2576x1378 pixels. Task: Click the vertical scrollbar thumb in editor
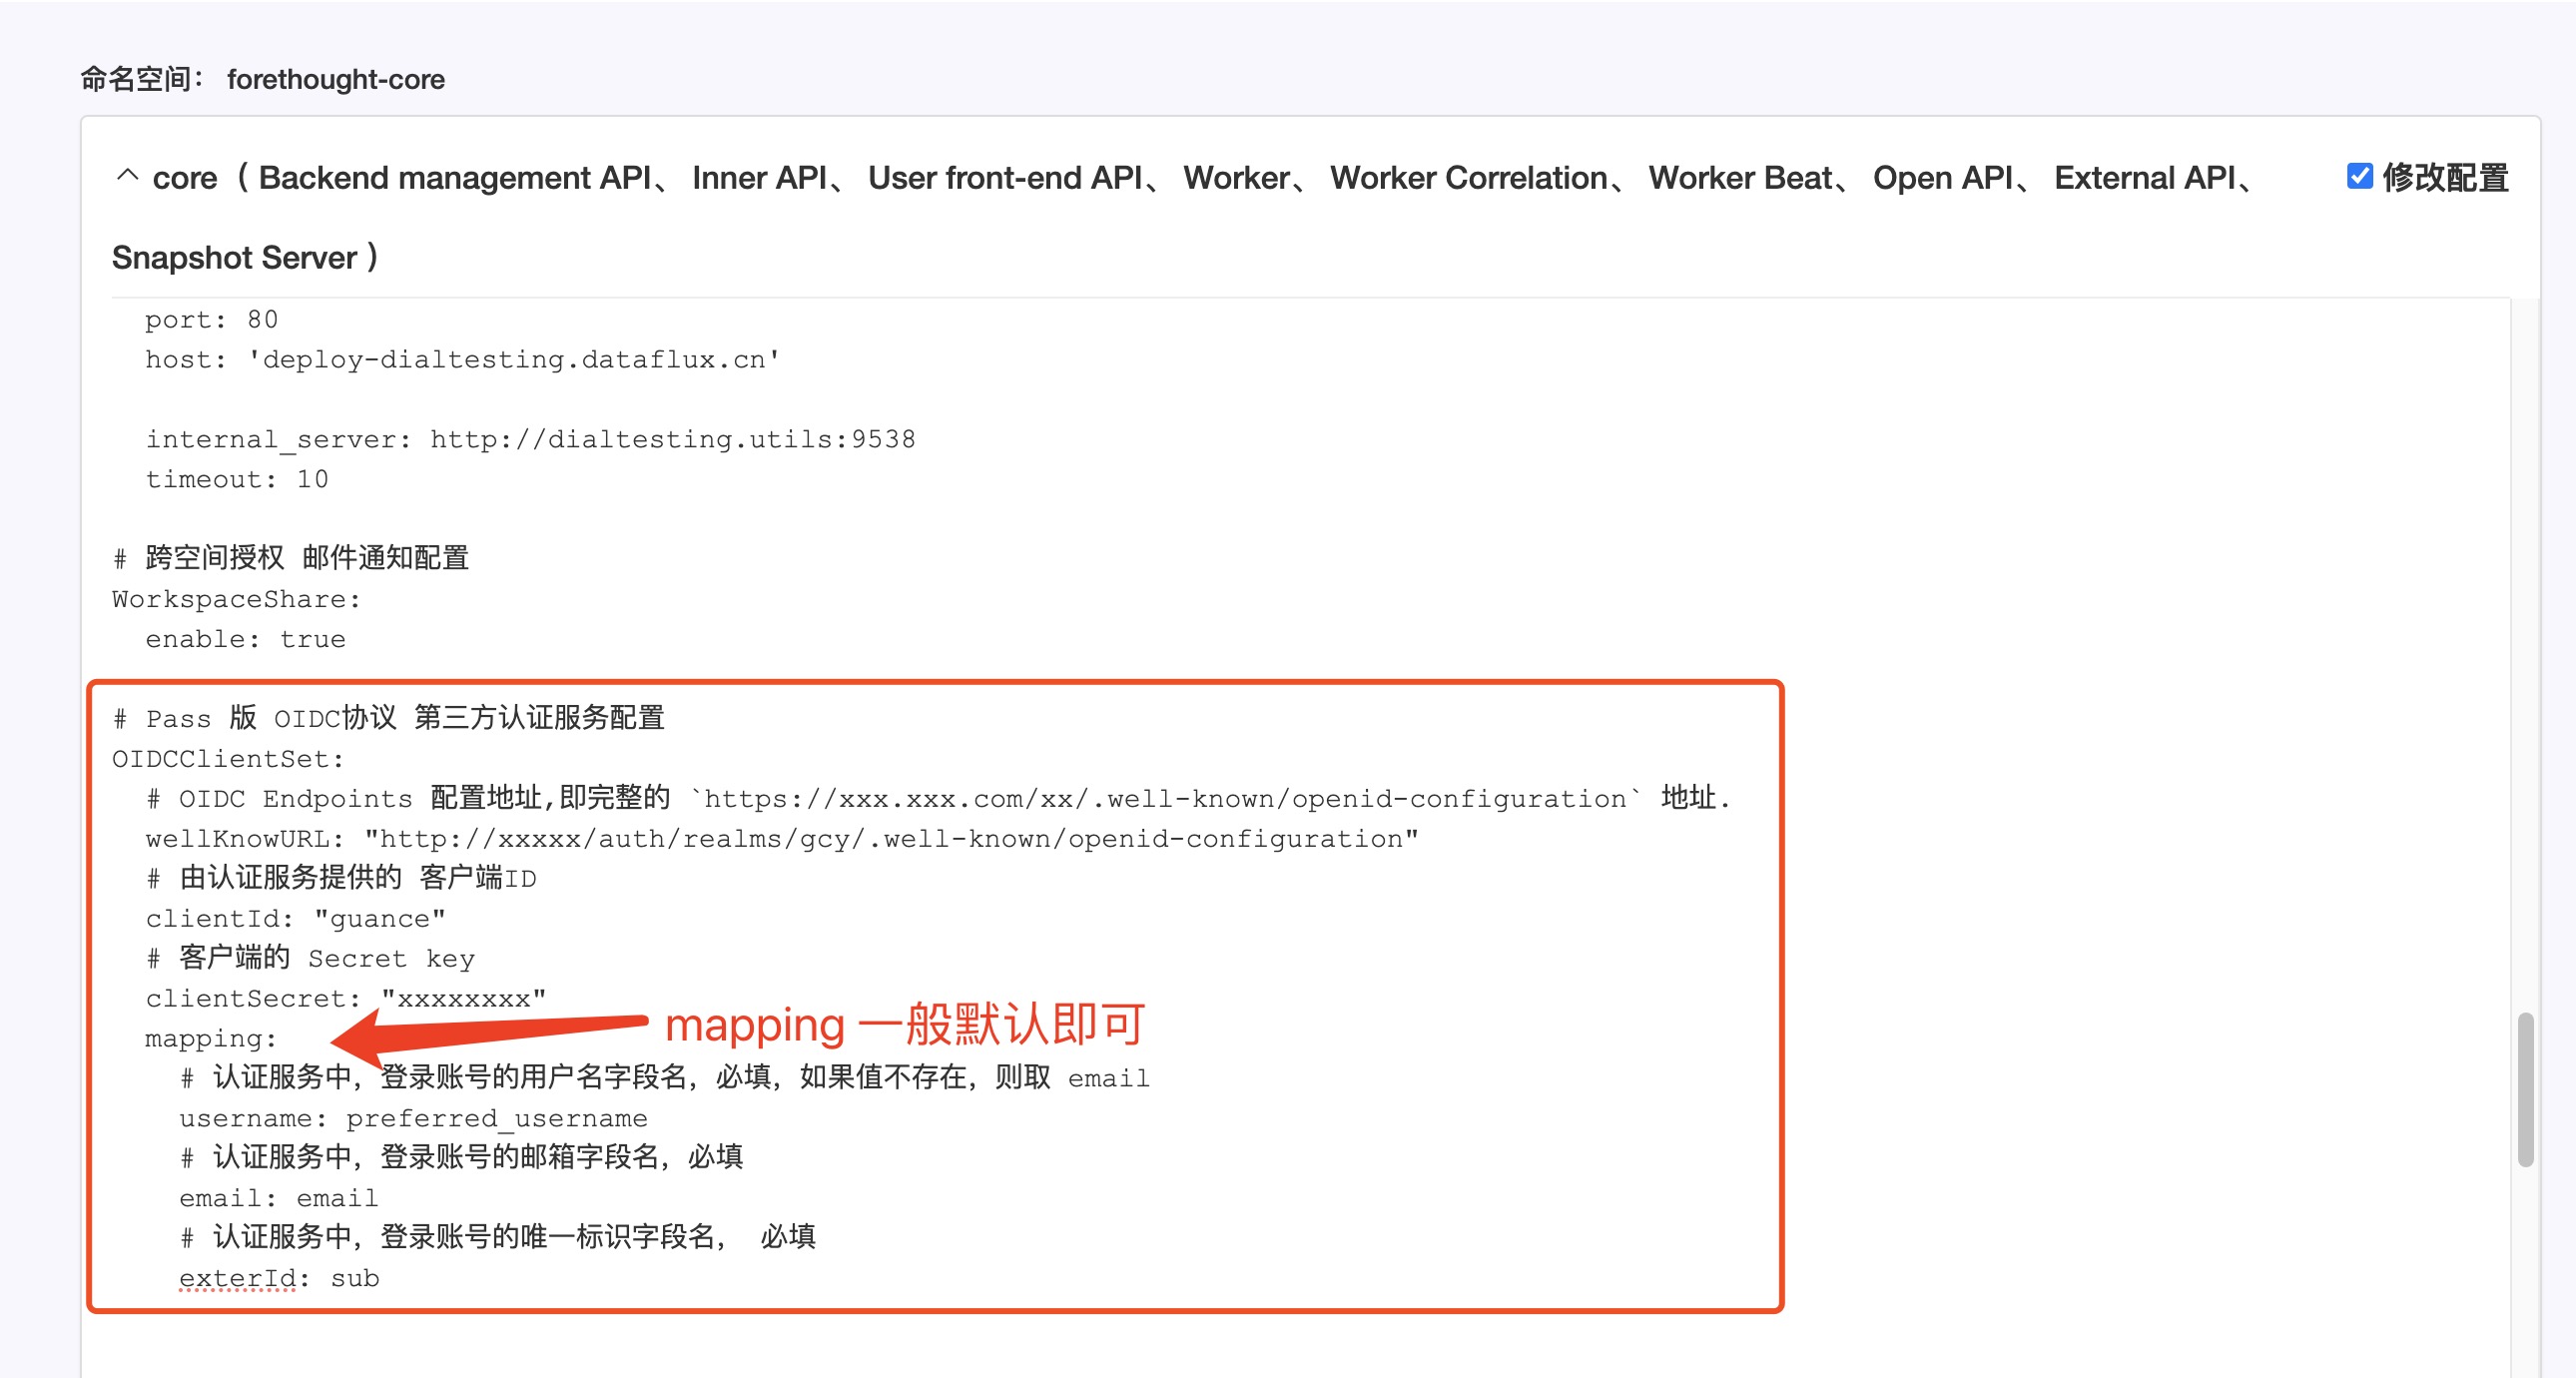(x=2525, y=1090)
